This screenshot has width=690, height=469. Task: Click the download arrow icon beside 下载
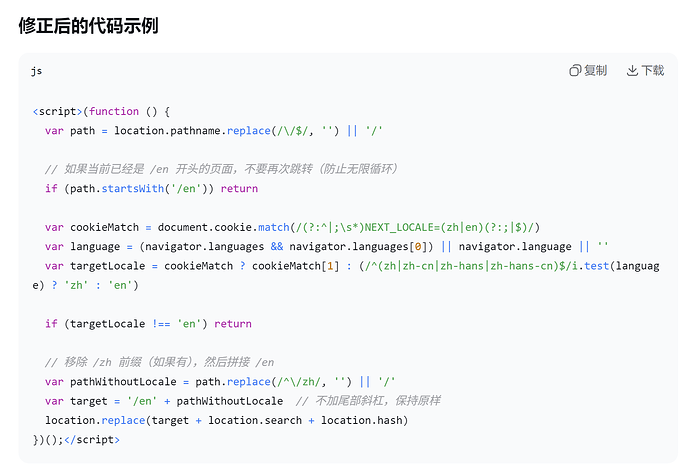point(632,70)
